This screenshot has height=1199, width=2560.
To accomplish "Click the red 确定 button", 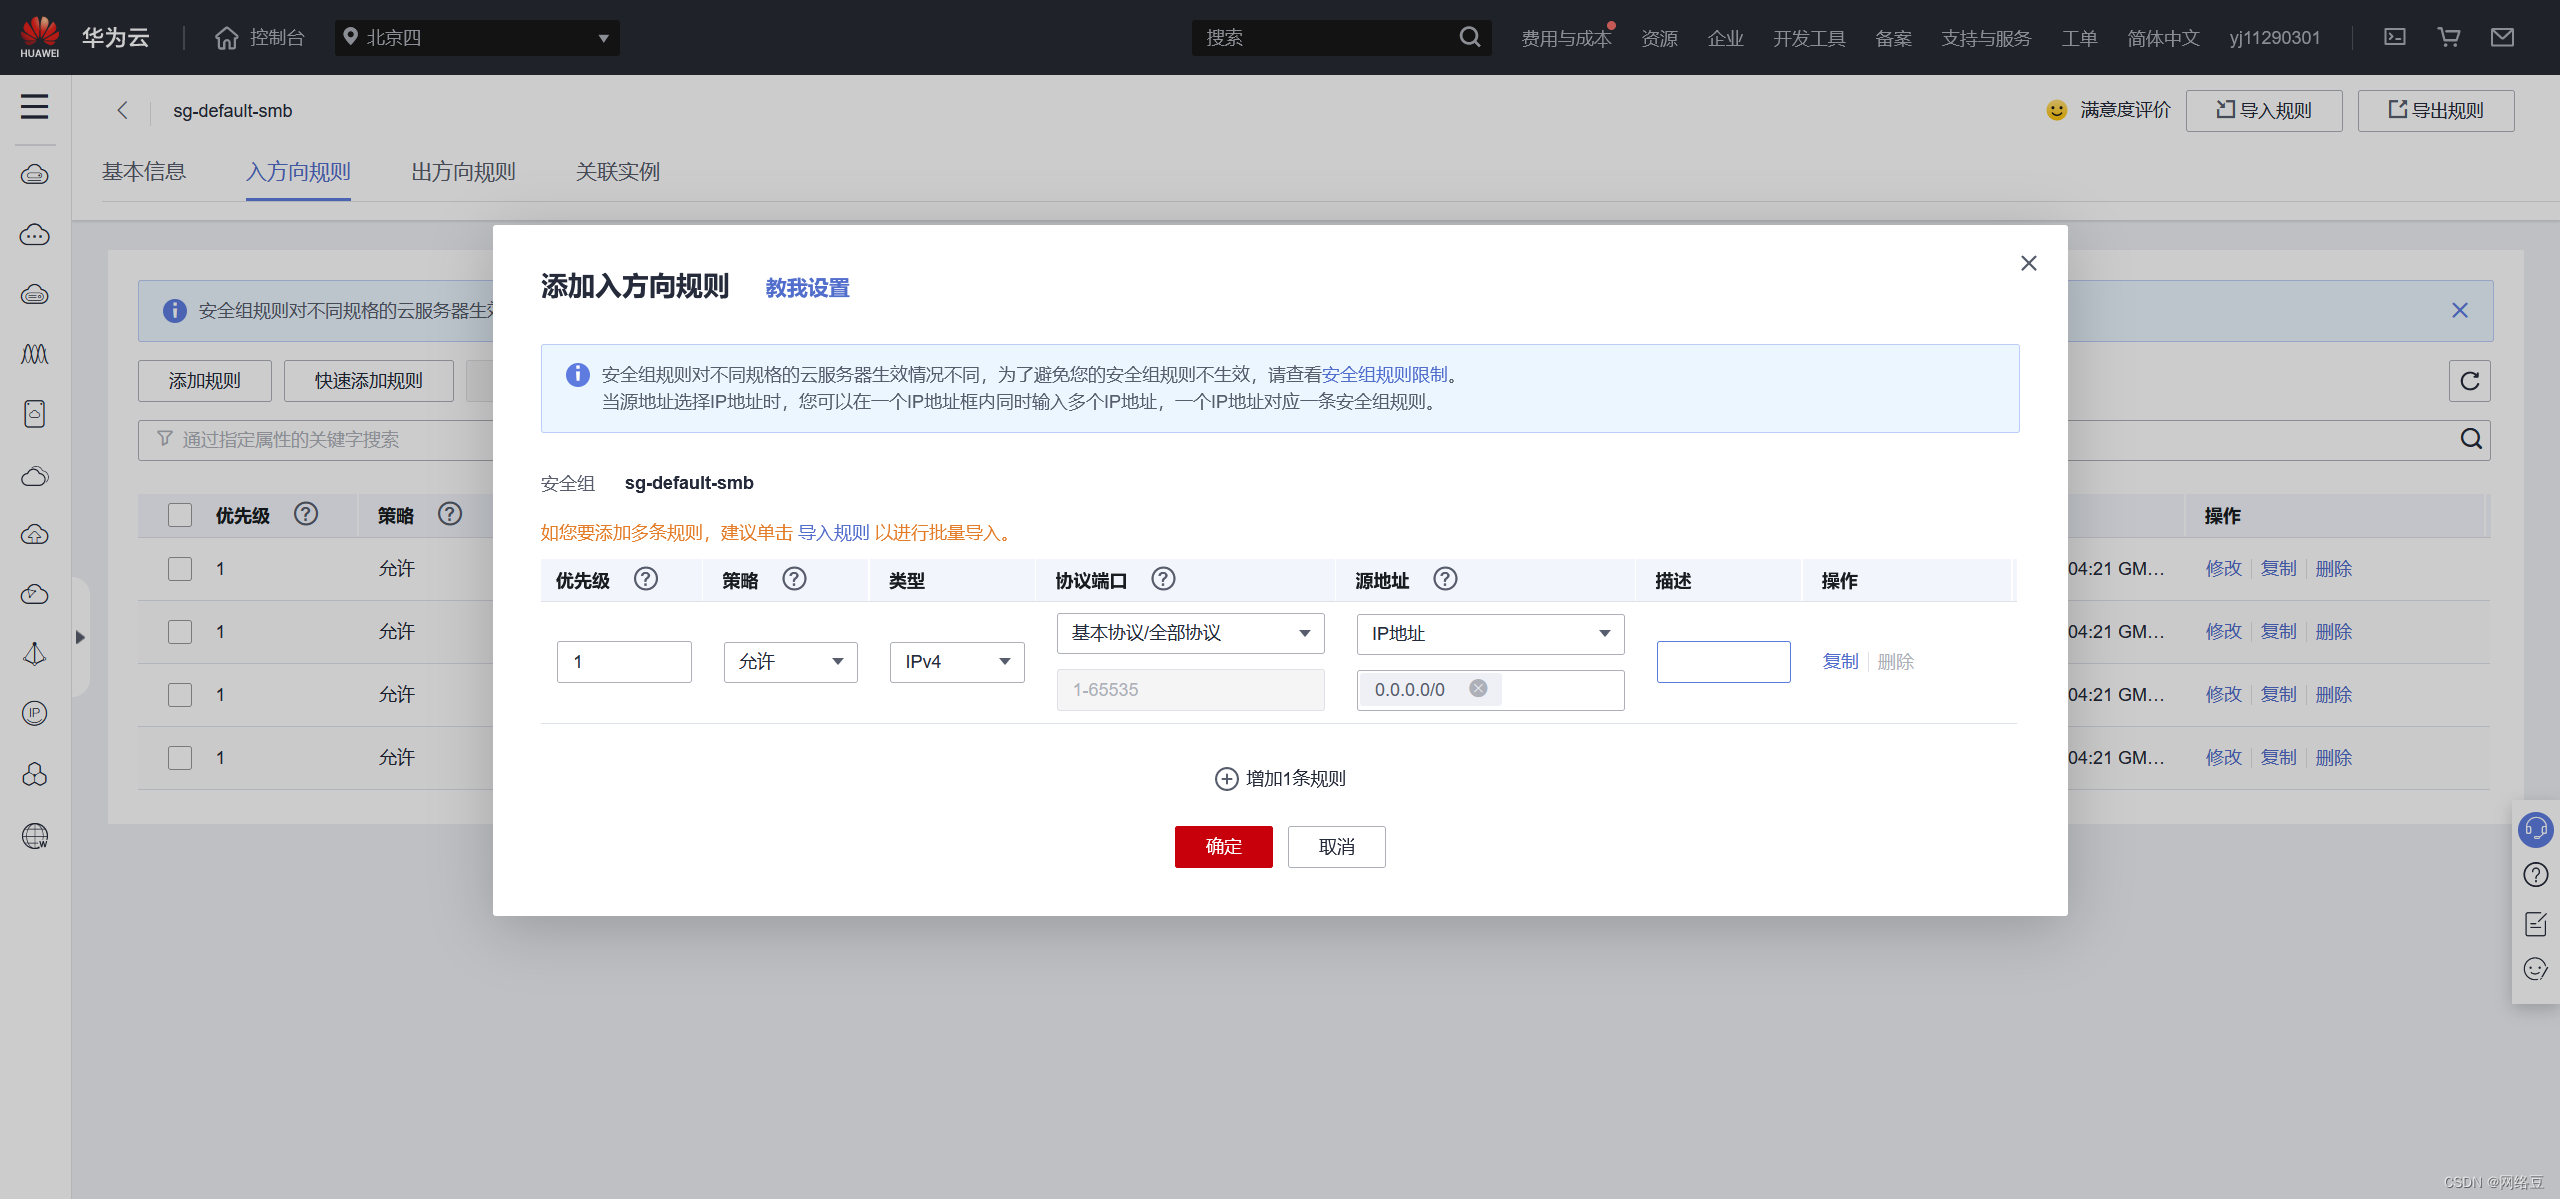I will (1223, 847).
